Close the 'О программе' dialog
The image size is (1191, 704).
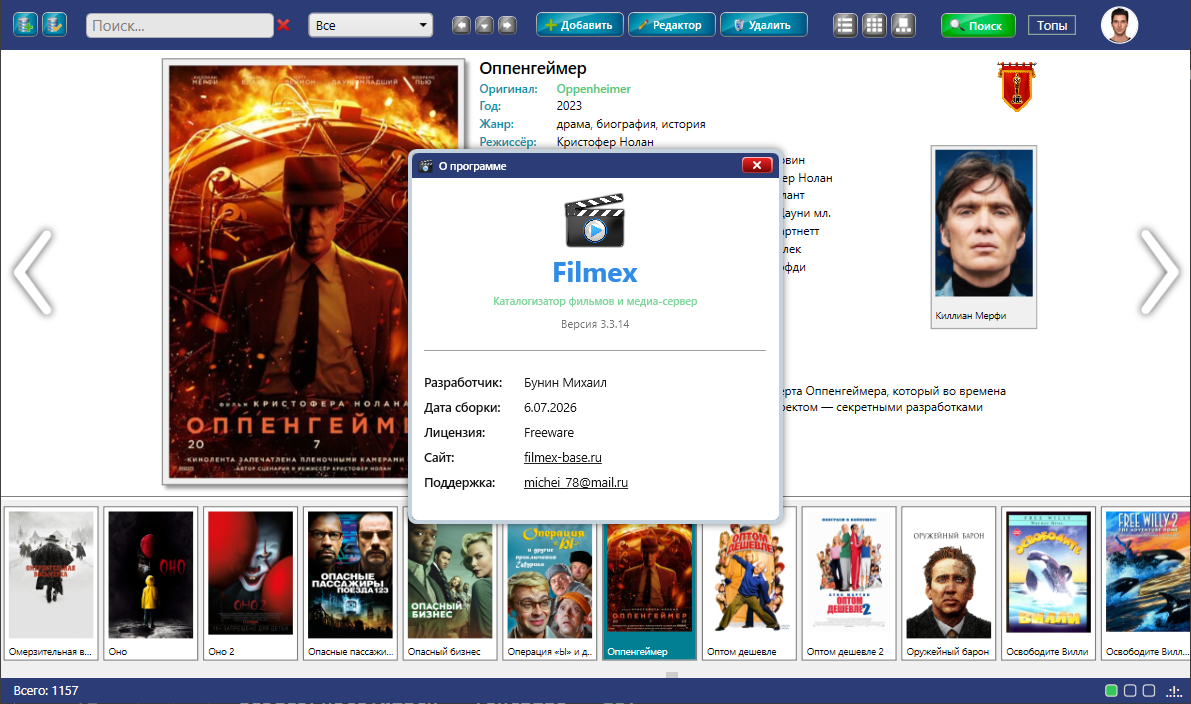(757, 165)
